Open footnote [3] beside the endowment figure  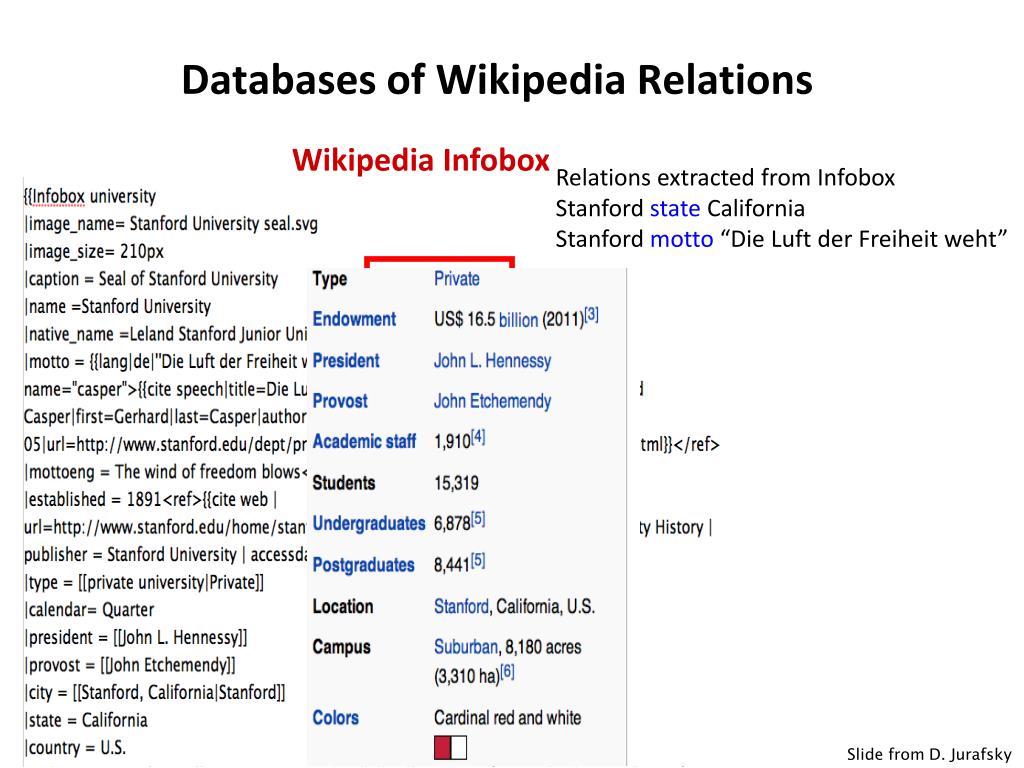coord(592,315)
